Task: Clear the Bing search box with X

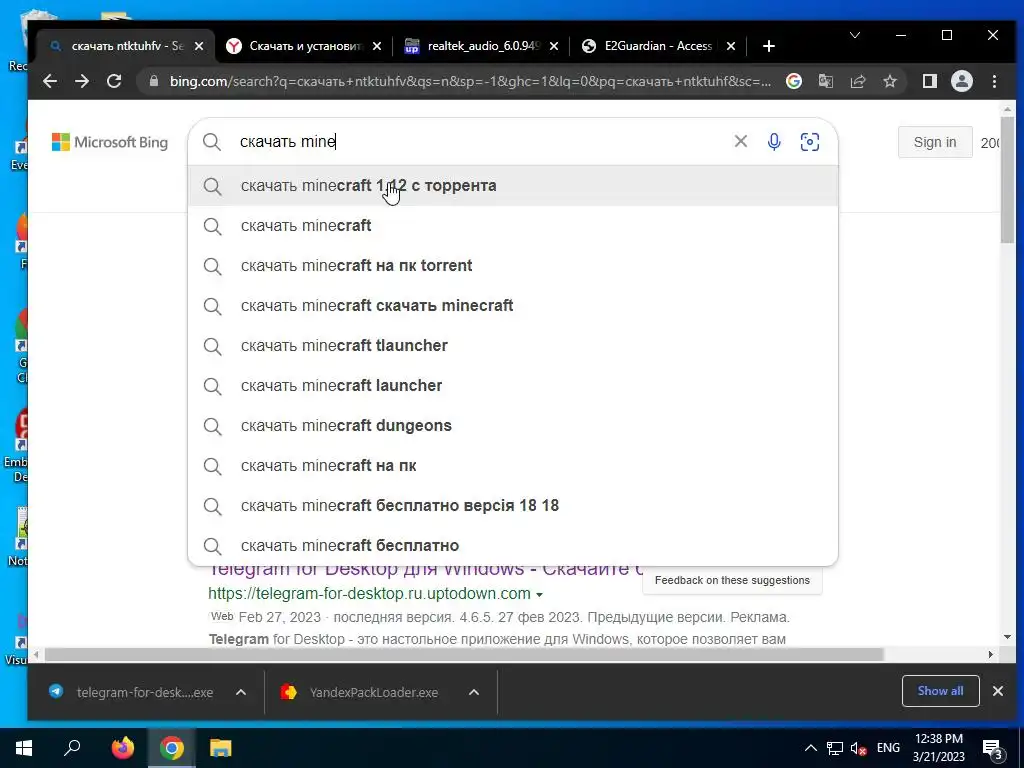Action: tap(741, 141)
